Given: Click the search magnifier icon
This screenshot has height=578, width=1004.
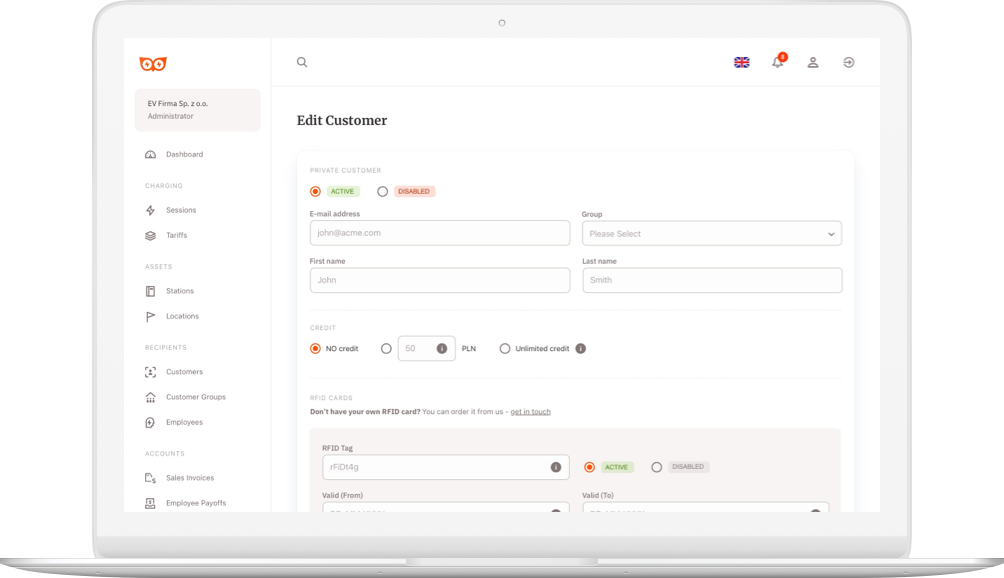Looking at the screenshot, I should [x=302, y=62].
